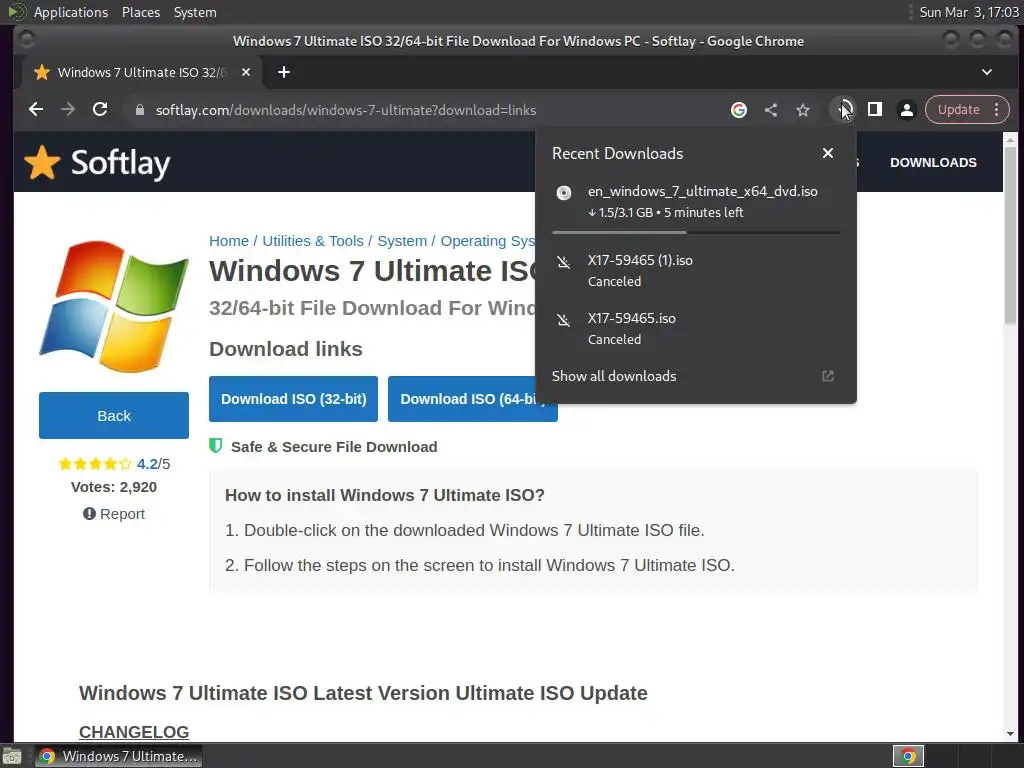Open System breadcrumb link
The height and width of the screenshot is (768, 1024).
click(402, 241)
